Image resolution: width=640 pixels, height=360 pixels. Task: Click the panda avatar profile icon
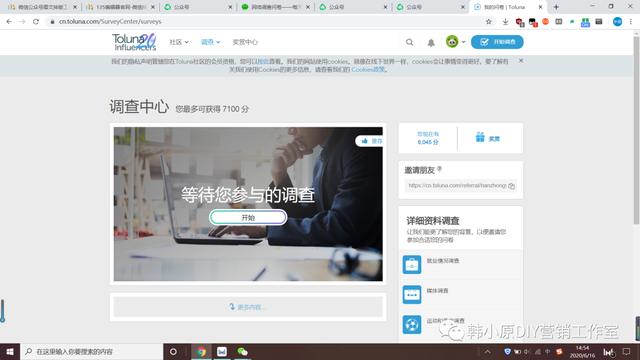pyautogui.click(x=452, y=42)
